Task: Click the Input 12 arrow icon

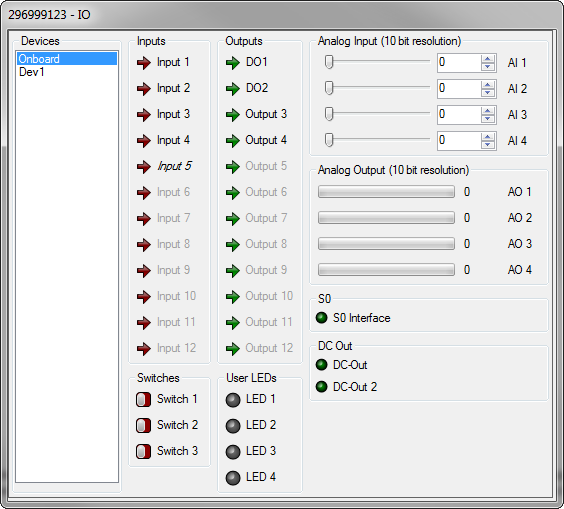Action: coord(144,349)
